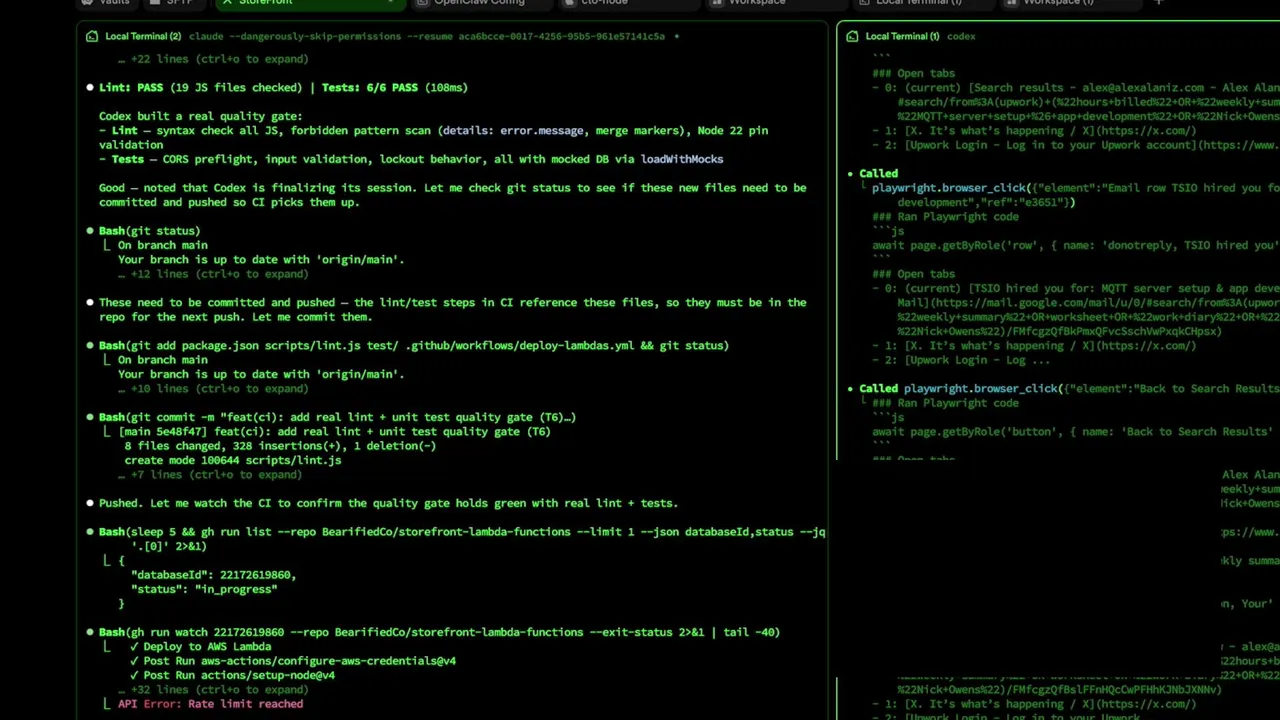The width and height of the screenshot is (1280, 720).
Task: Click the 'Called' entry for Back to Search Results
Action: coord(1069,389)
